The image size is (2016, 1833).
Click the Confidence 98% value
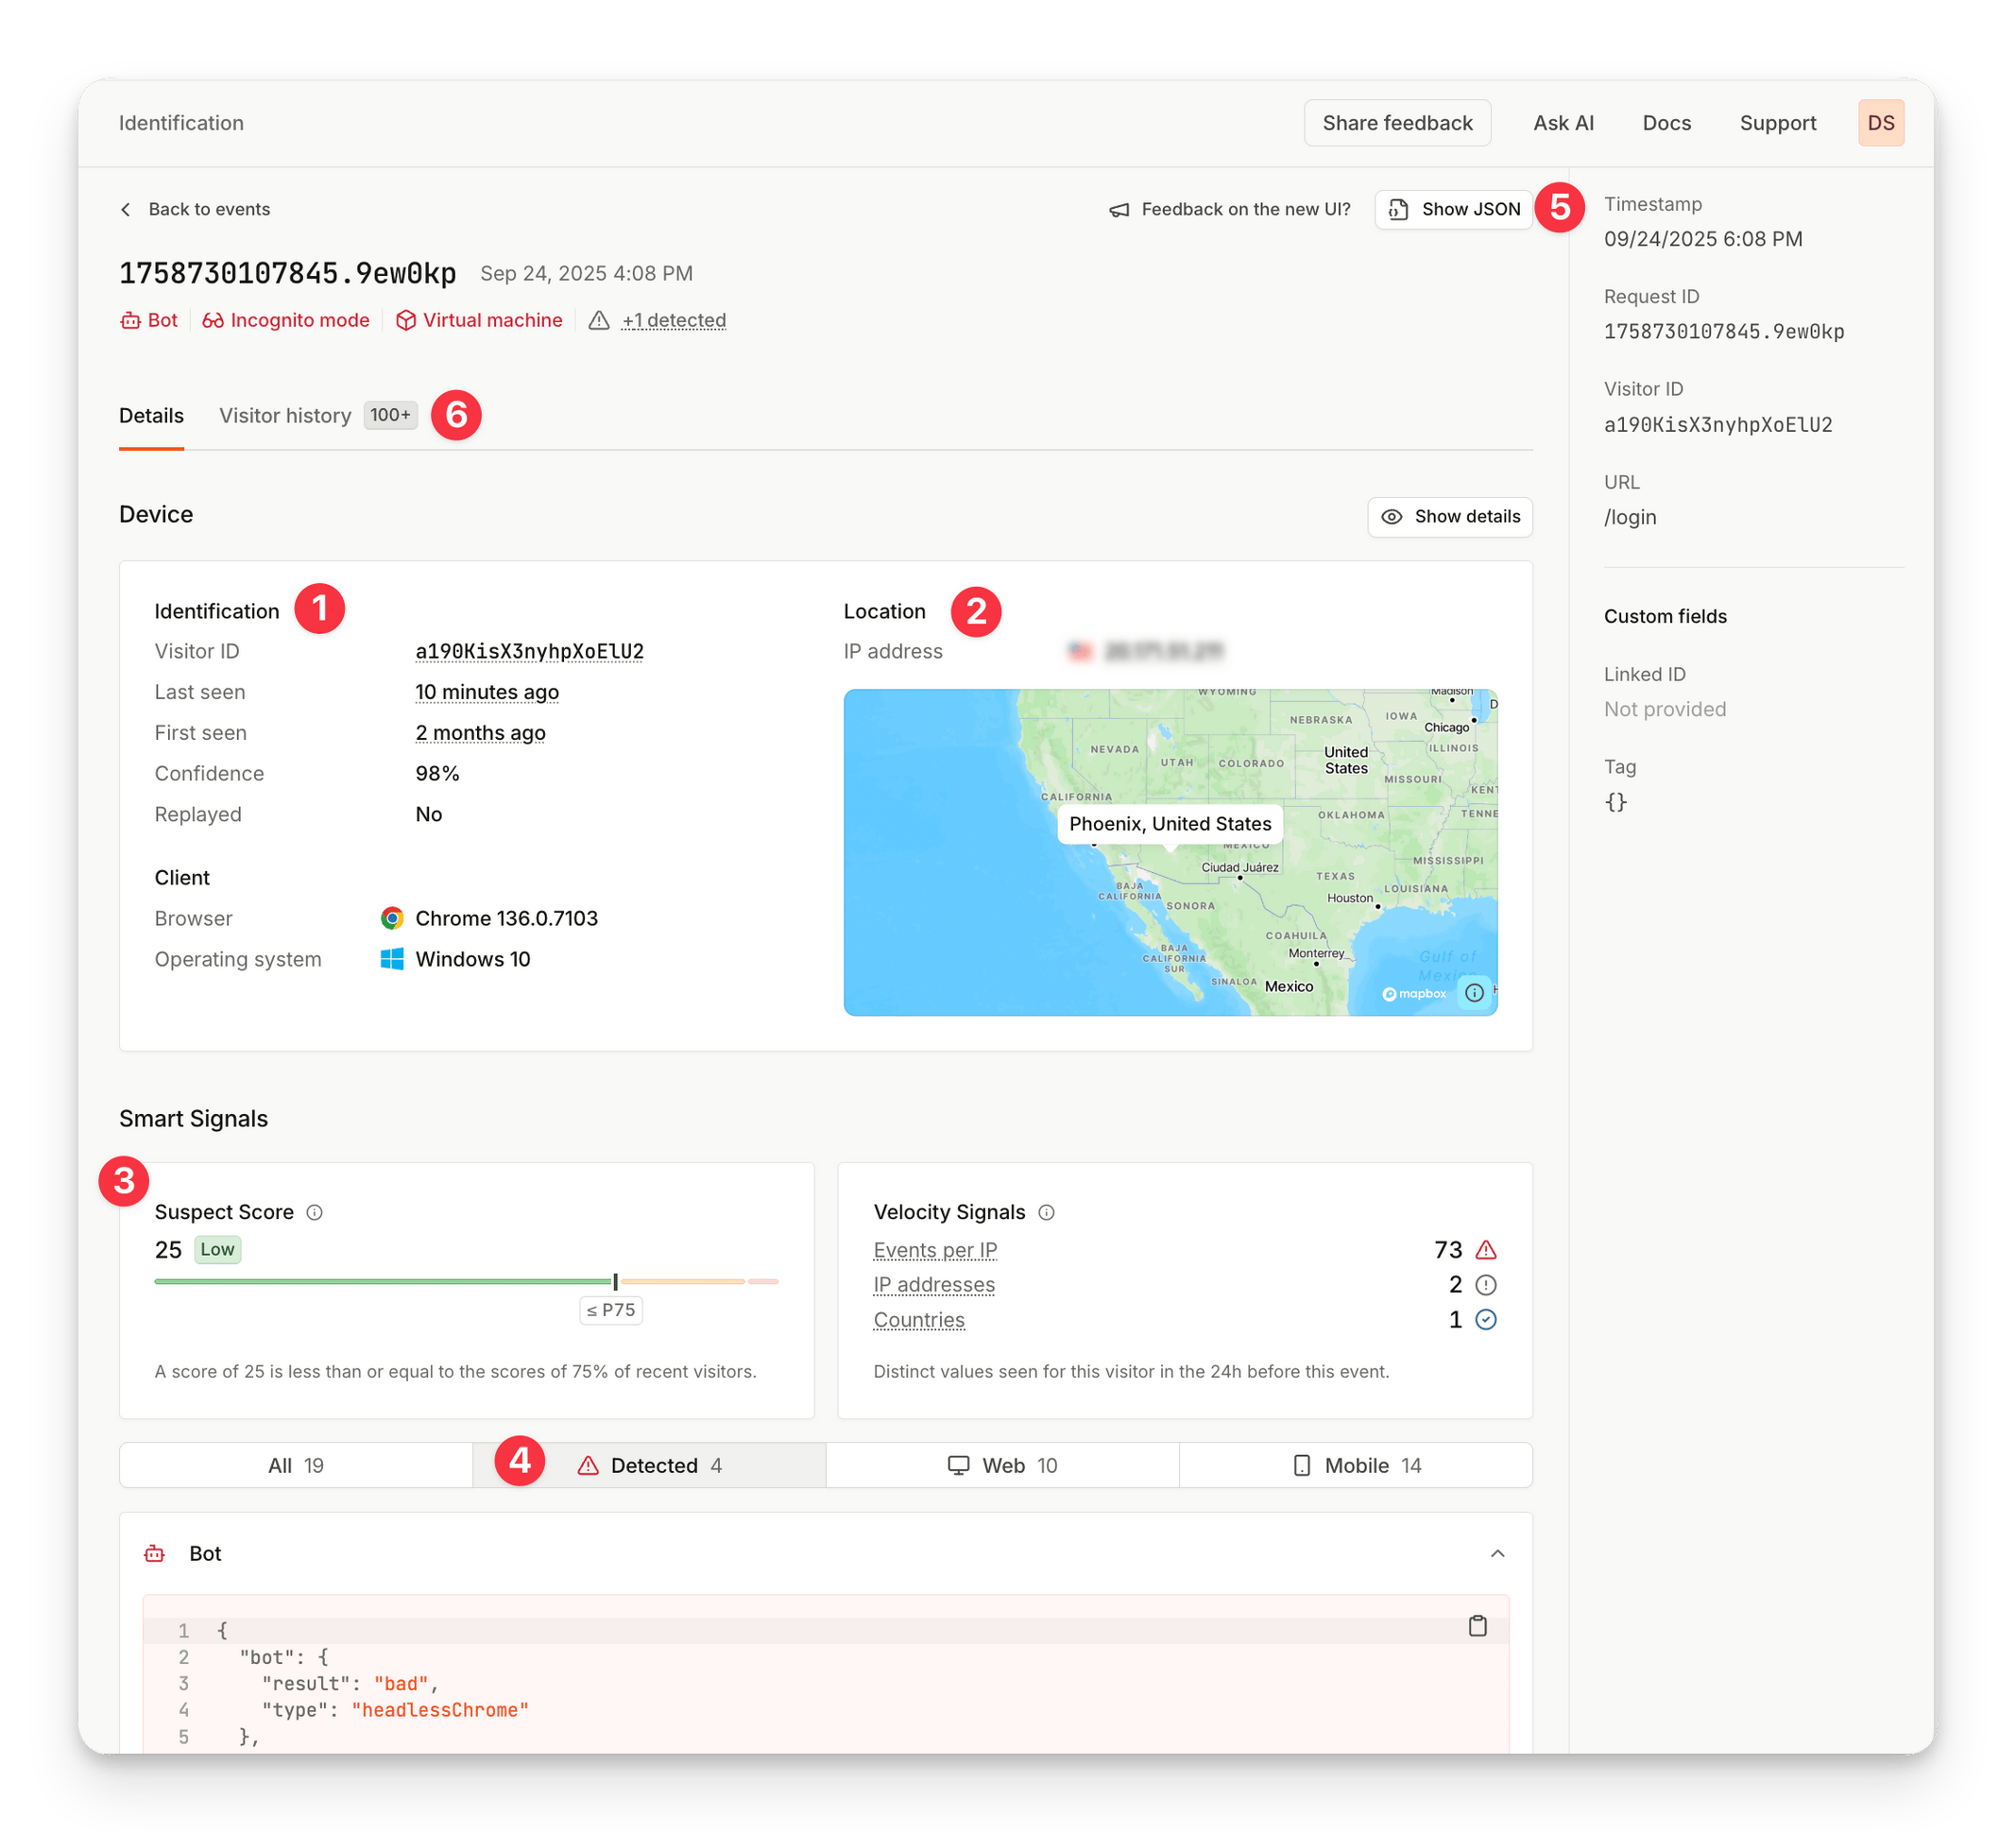[437, 775]
